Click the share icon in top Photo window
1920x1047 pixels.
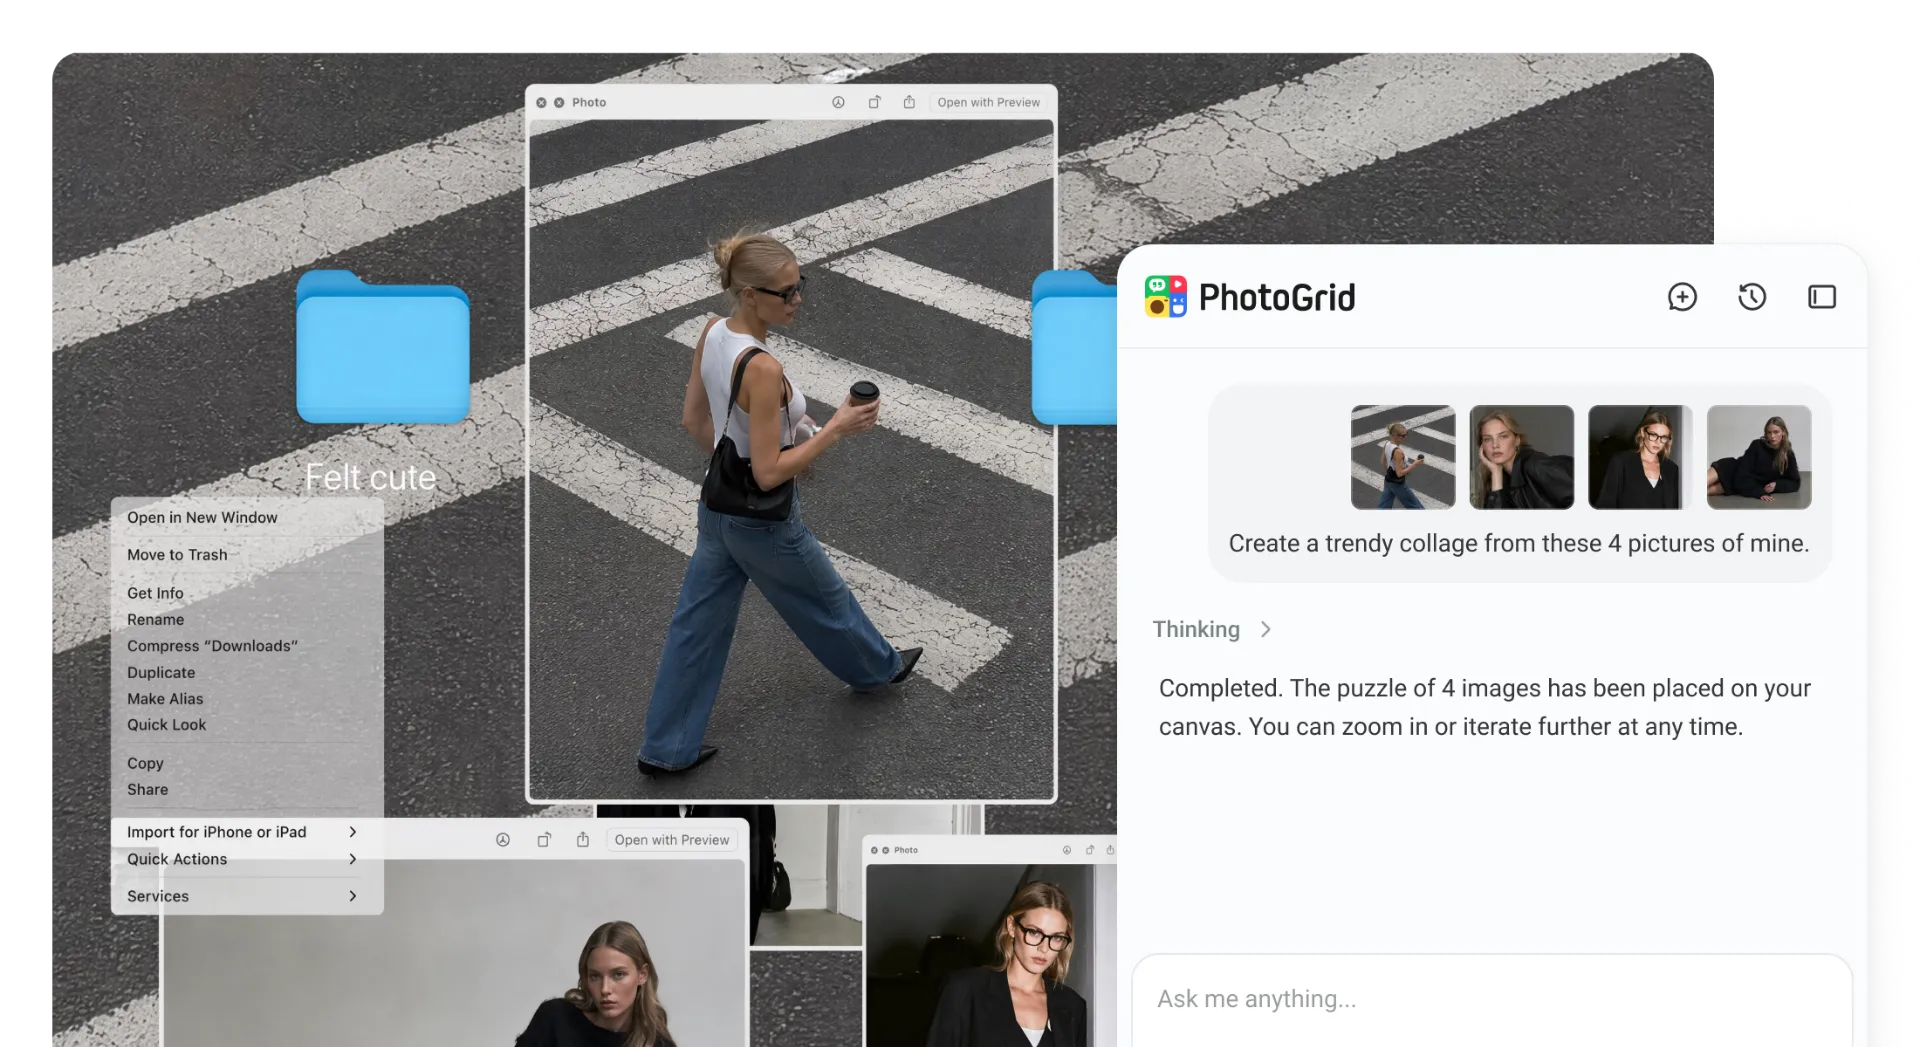[x=909, y=102]
